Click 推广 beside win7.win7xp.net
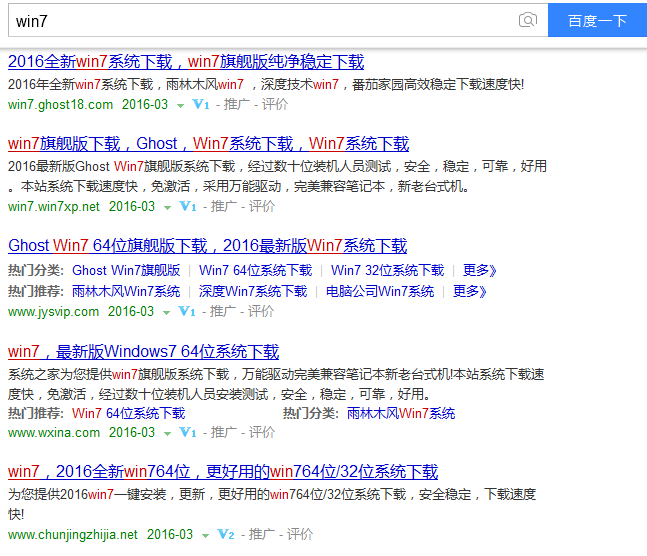Screen dimensions: 647x556 [224, 206]
